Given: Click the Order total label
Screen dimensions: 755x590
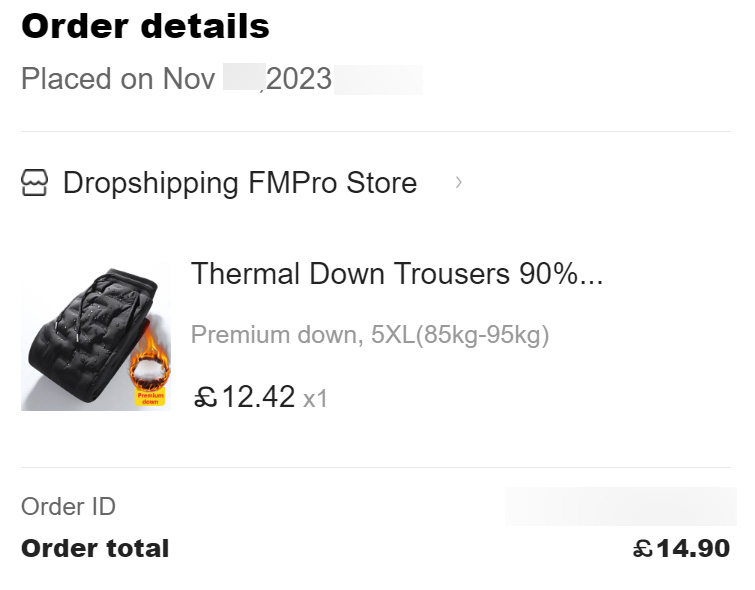Looking at the screenshot, I should click(x=95, y=548).
